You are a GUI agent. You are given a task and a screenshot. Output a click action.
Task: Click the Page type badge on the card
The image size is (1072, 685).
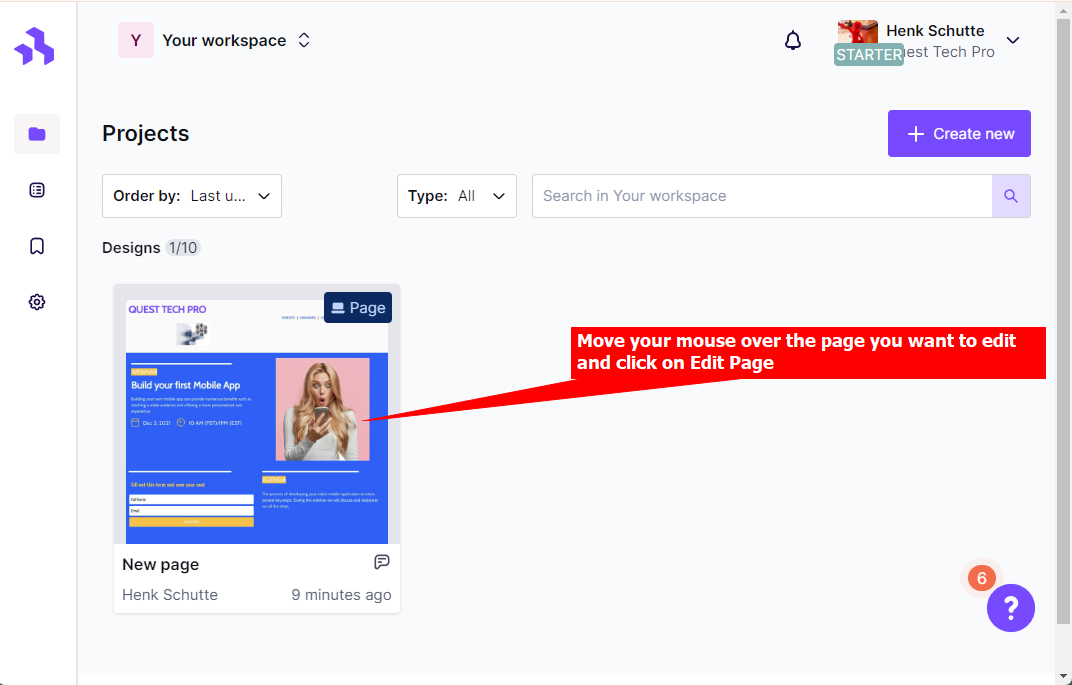[358, 308]
